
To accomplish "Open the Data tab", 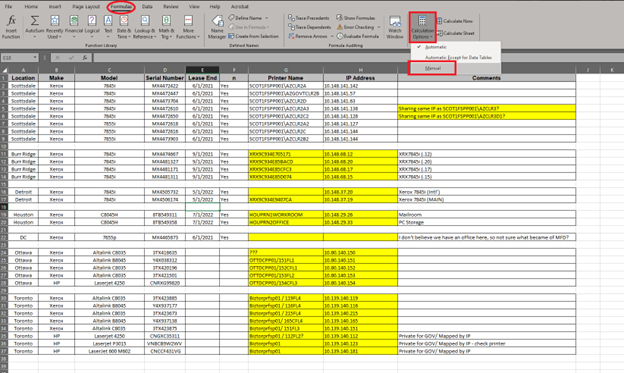I will 147,7.
